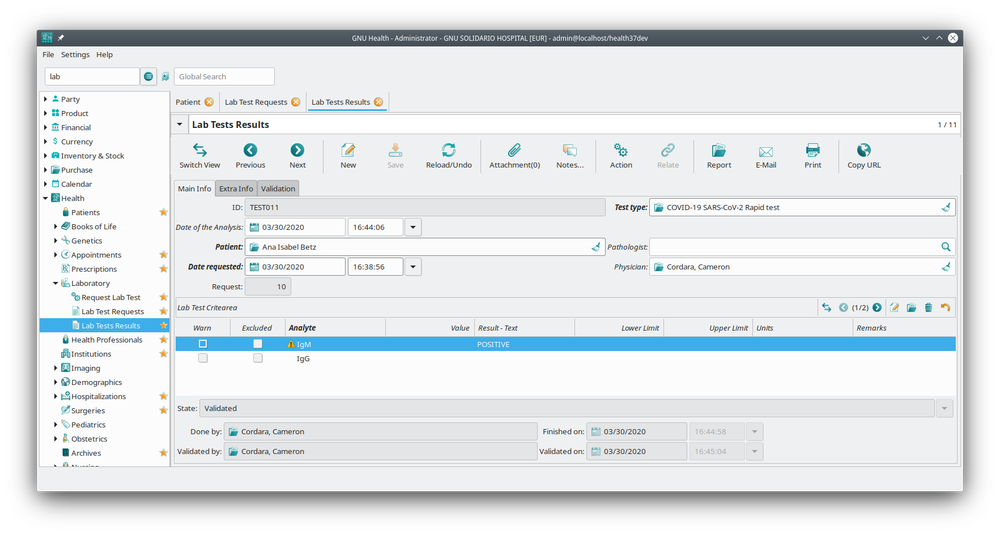The width and height of the screenshot is (1000, 535).
Task: Click the Global Search field
Action: click(x=224, y=77)
